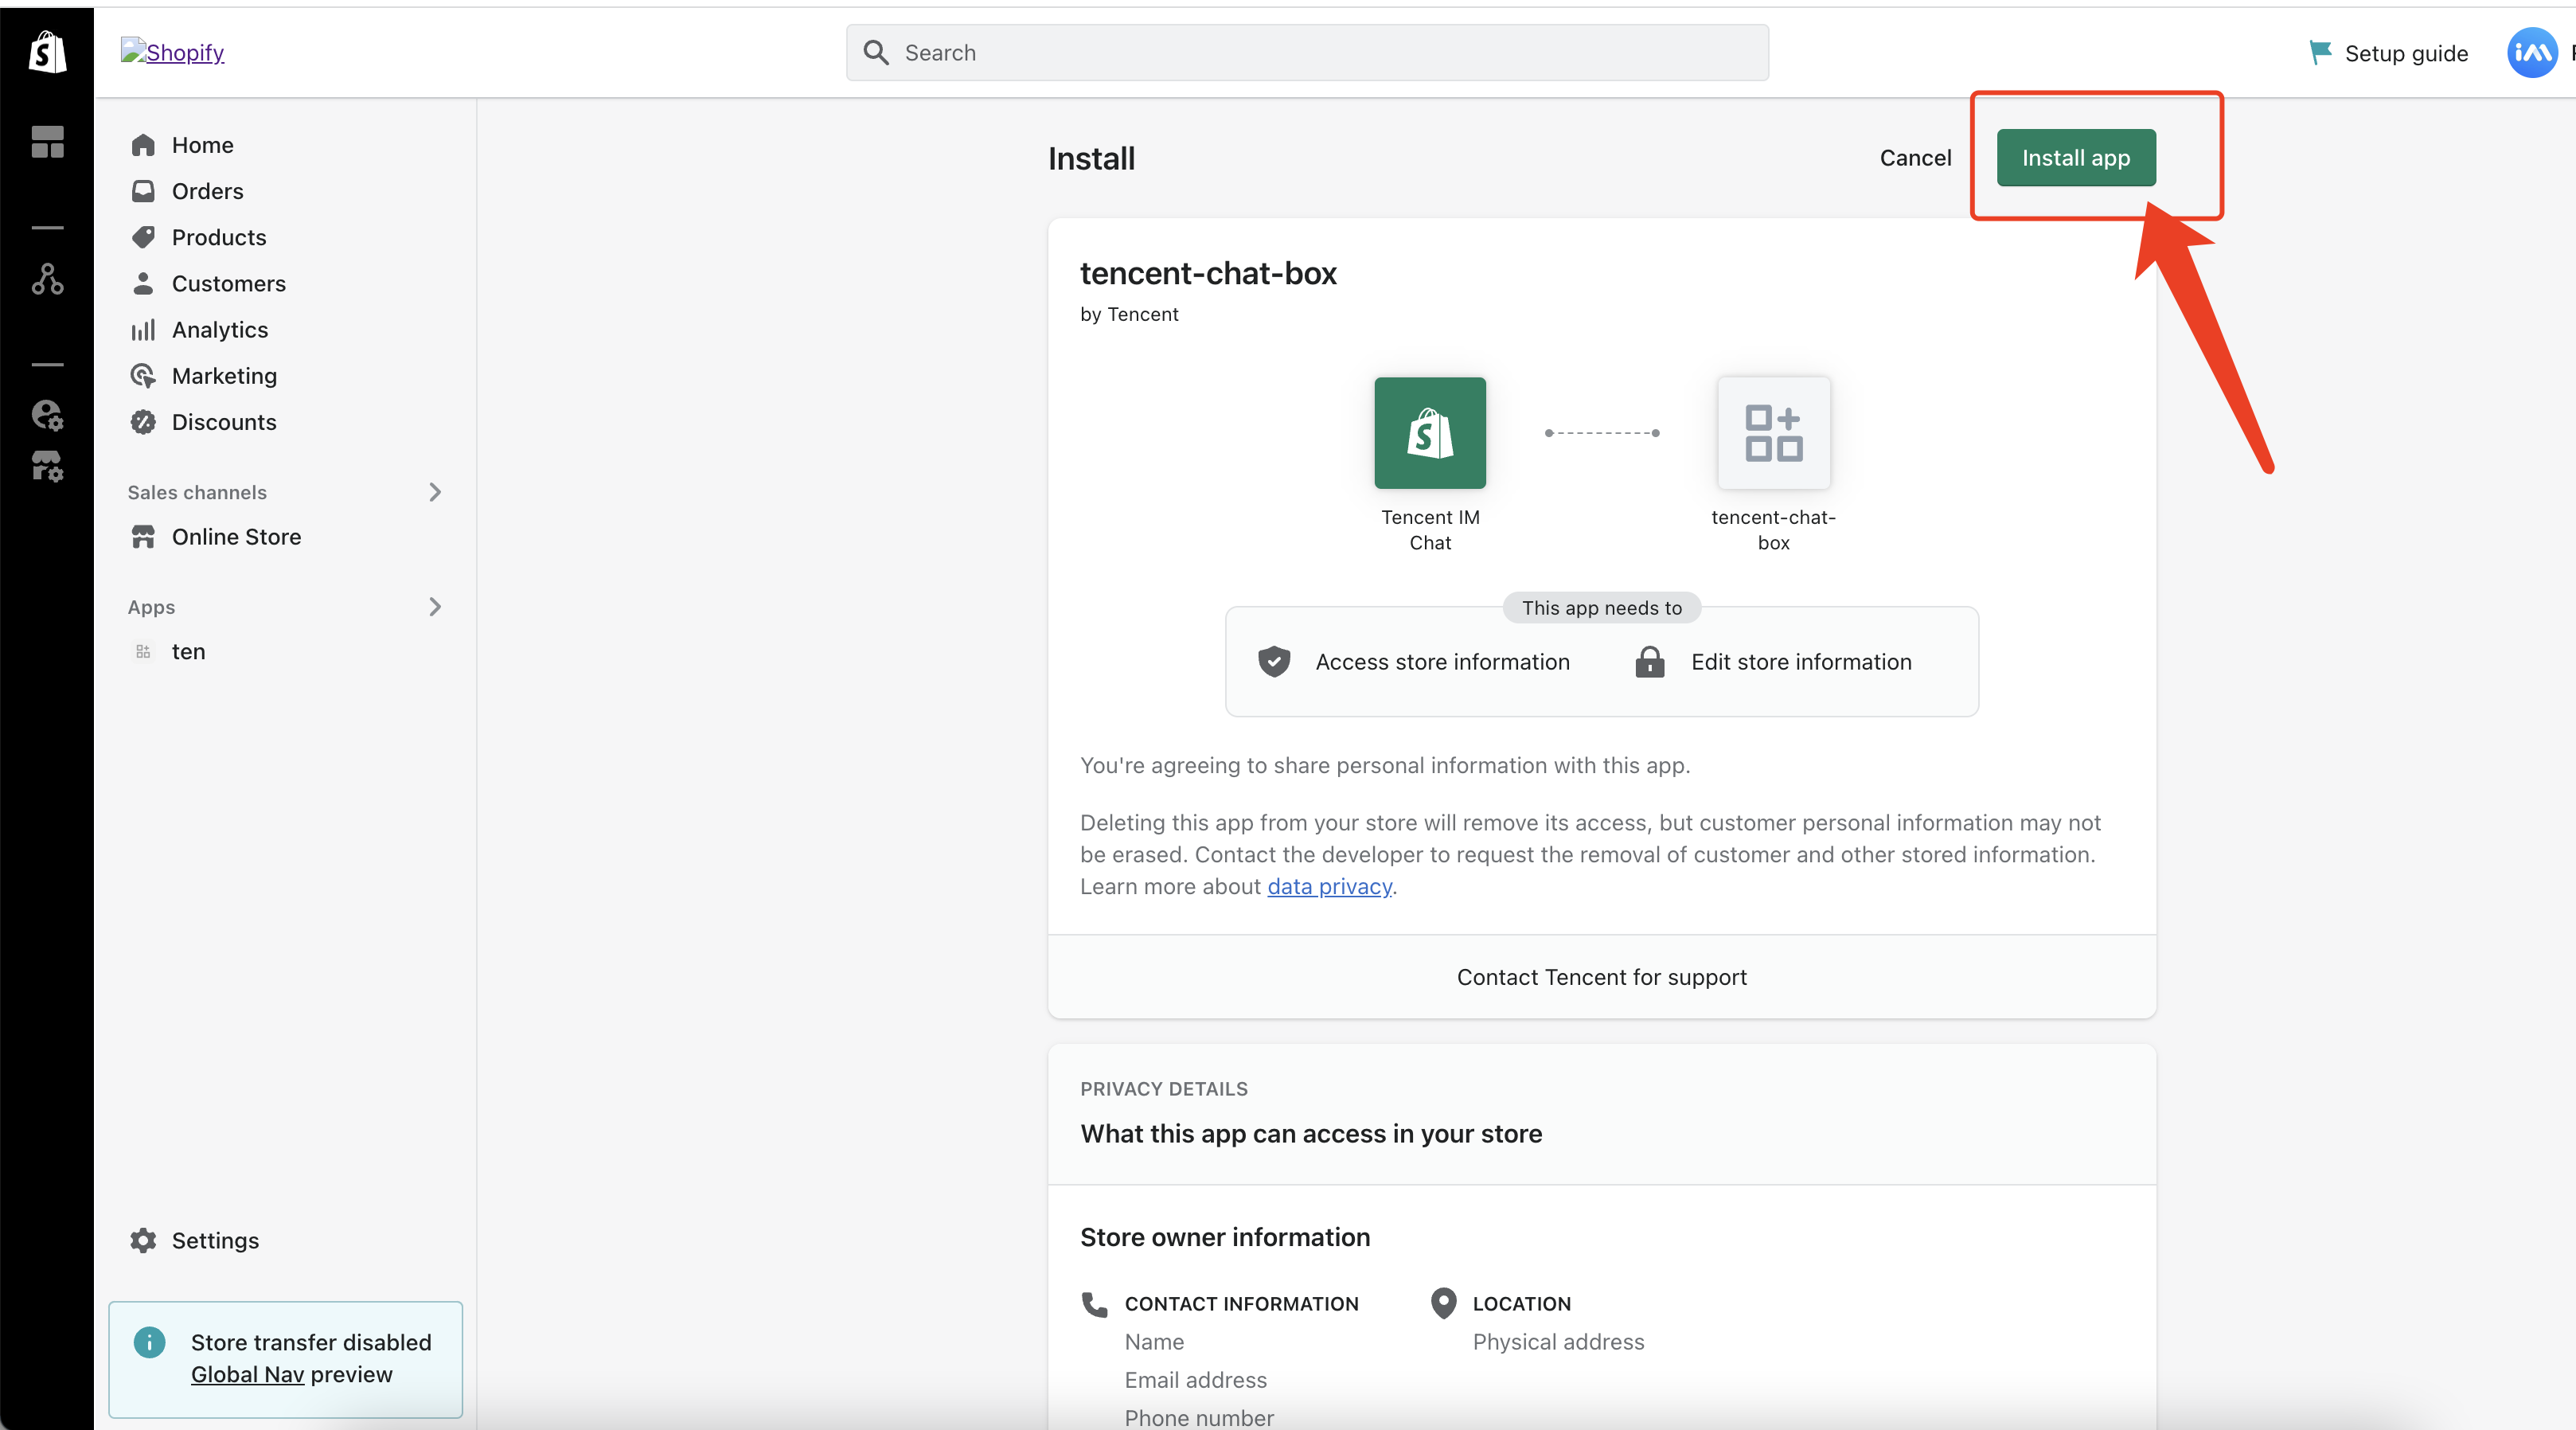Click the 'Store owner information' heading
The width and height of the screenshot is (2576, 1430).
point(1225,1237)
